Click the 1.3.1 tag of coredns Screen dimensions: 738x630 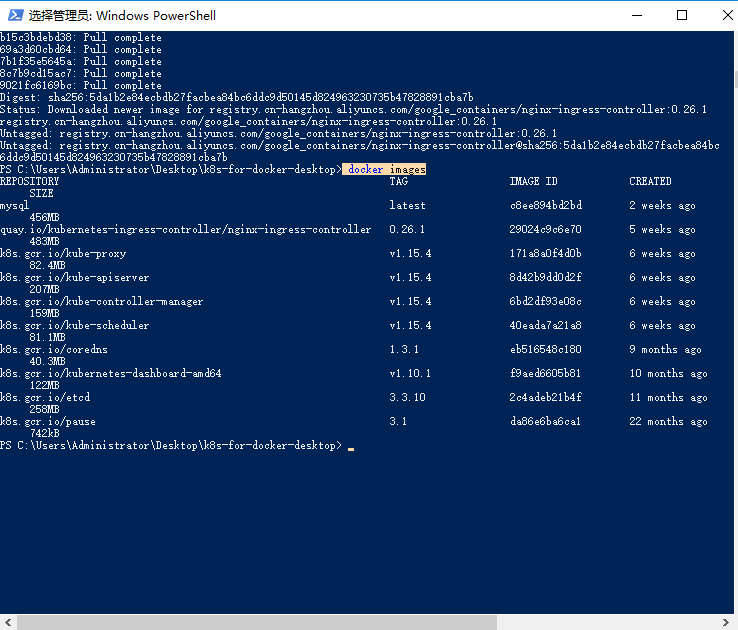tap(404, 350)
